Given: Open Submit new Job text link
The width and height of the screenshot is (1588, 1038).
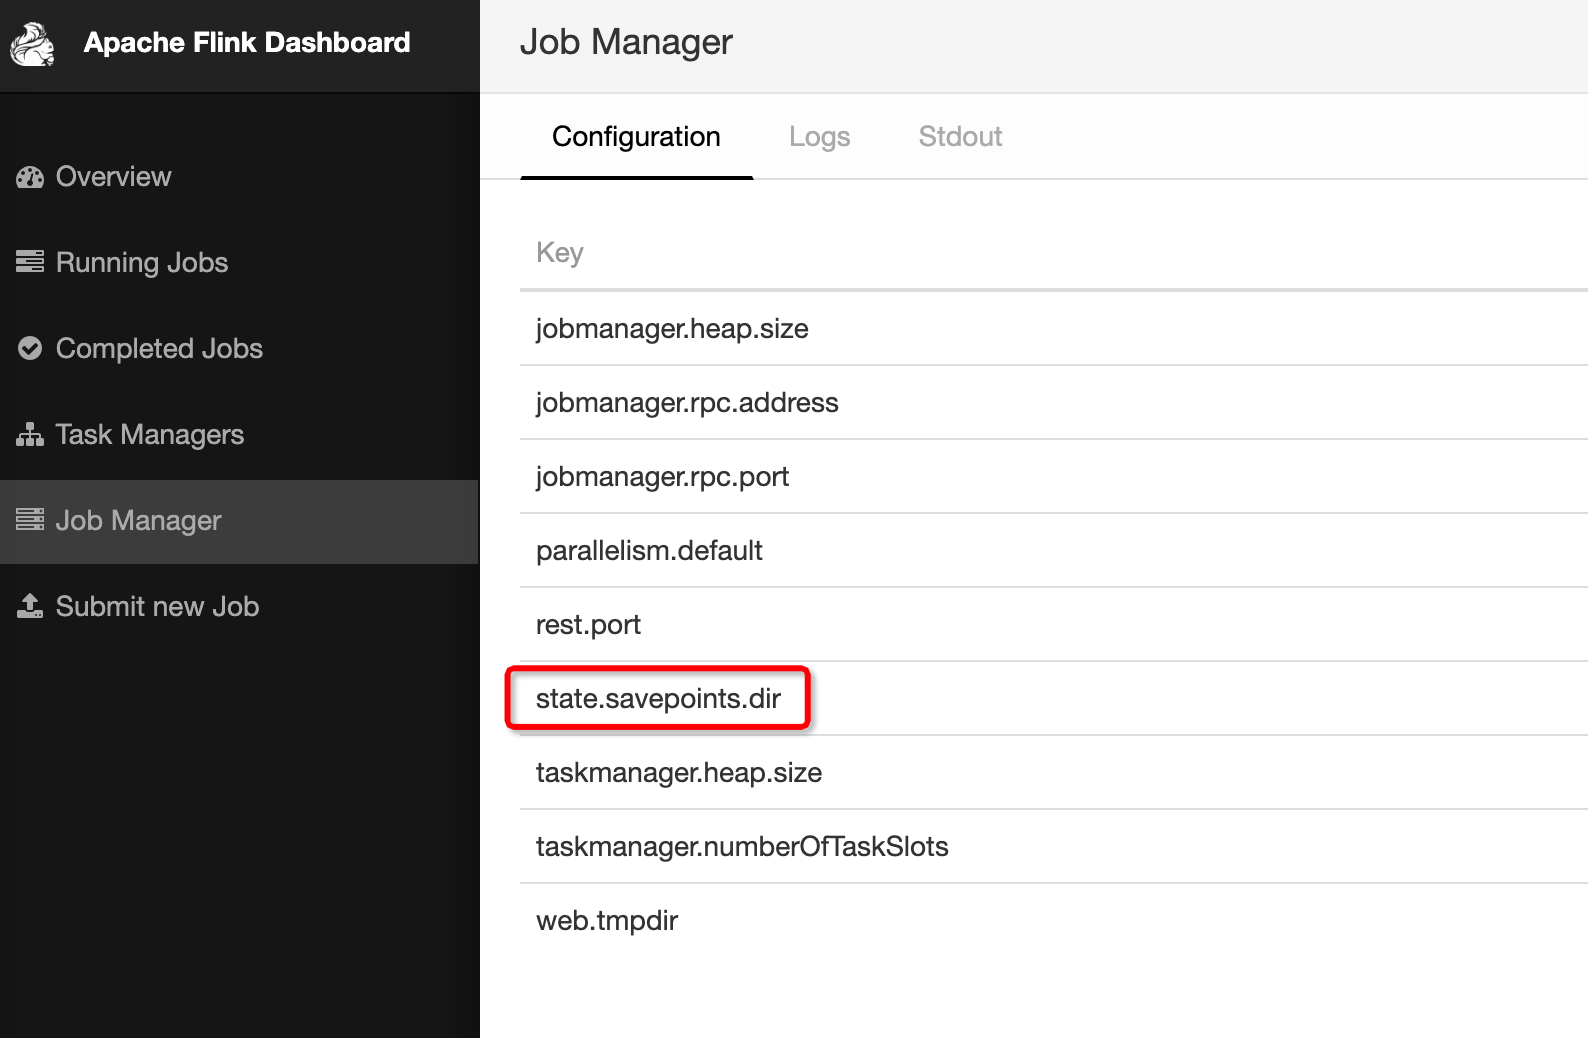Looking at the screenshot, I should 157,607.
